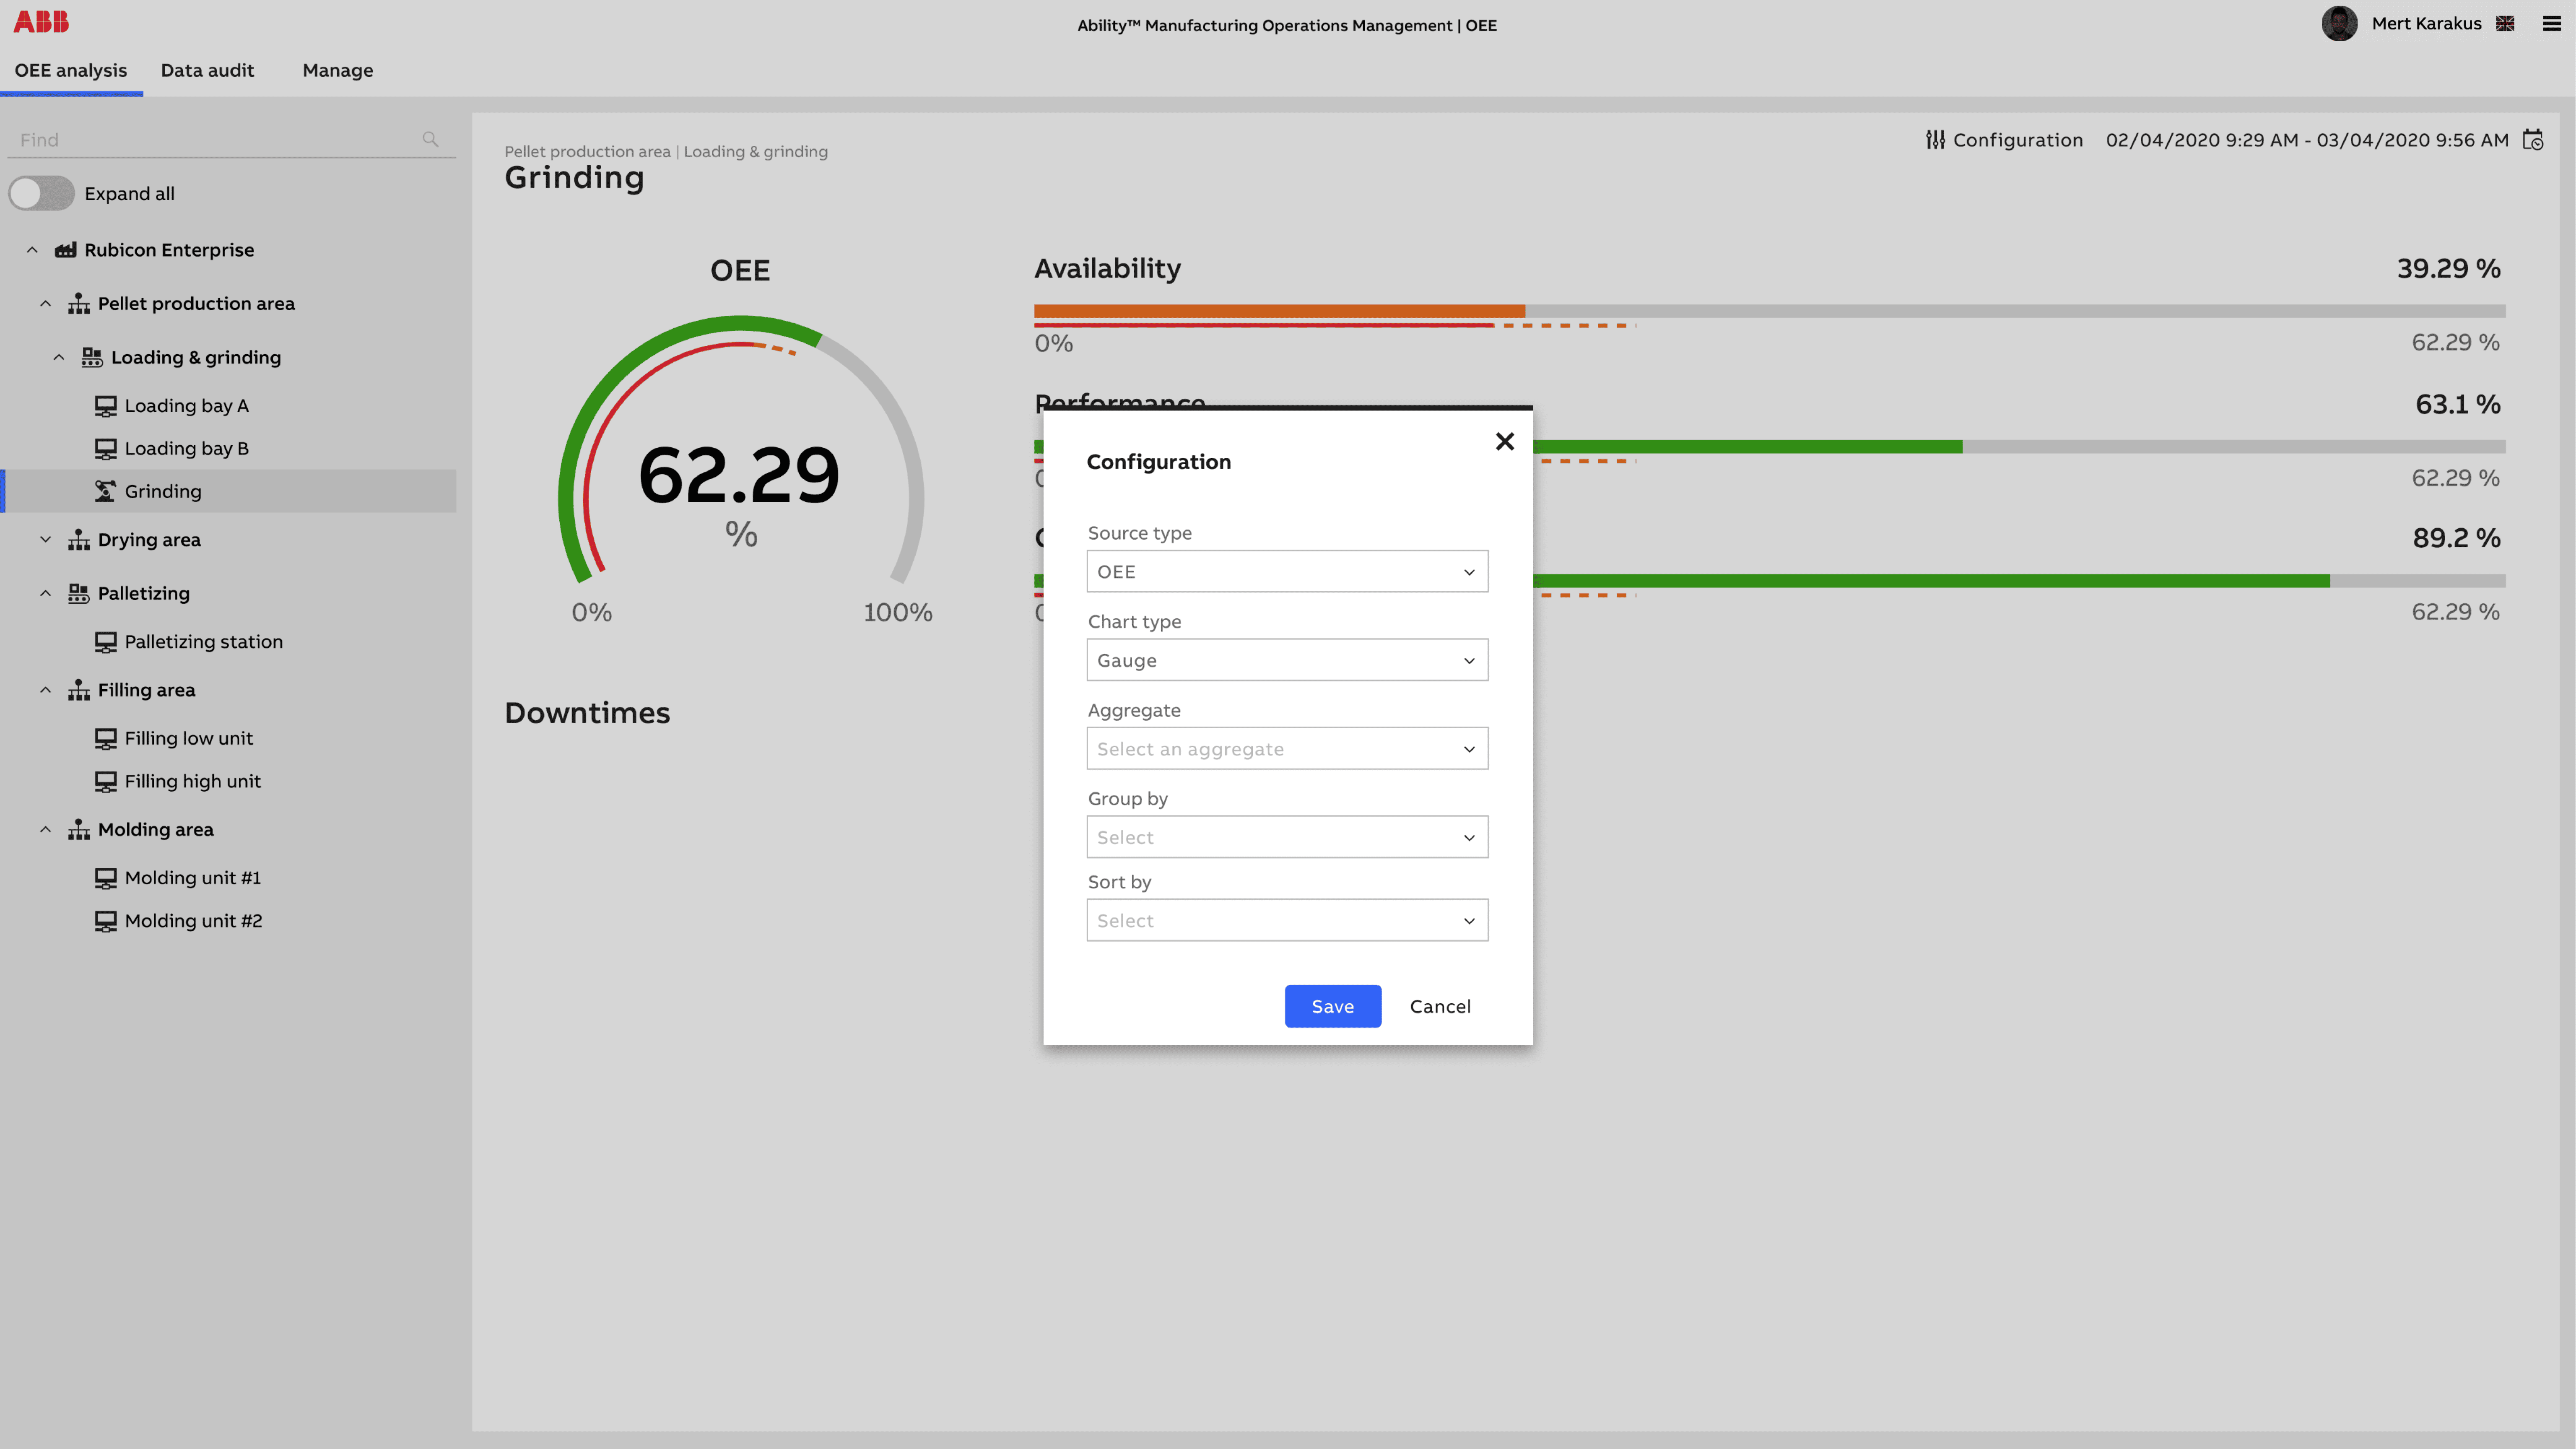Click the language flag icon

(x=2505, y=24)
